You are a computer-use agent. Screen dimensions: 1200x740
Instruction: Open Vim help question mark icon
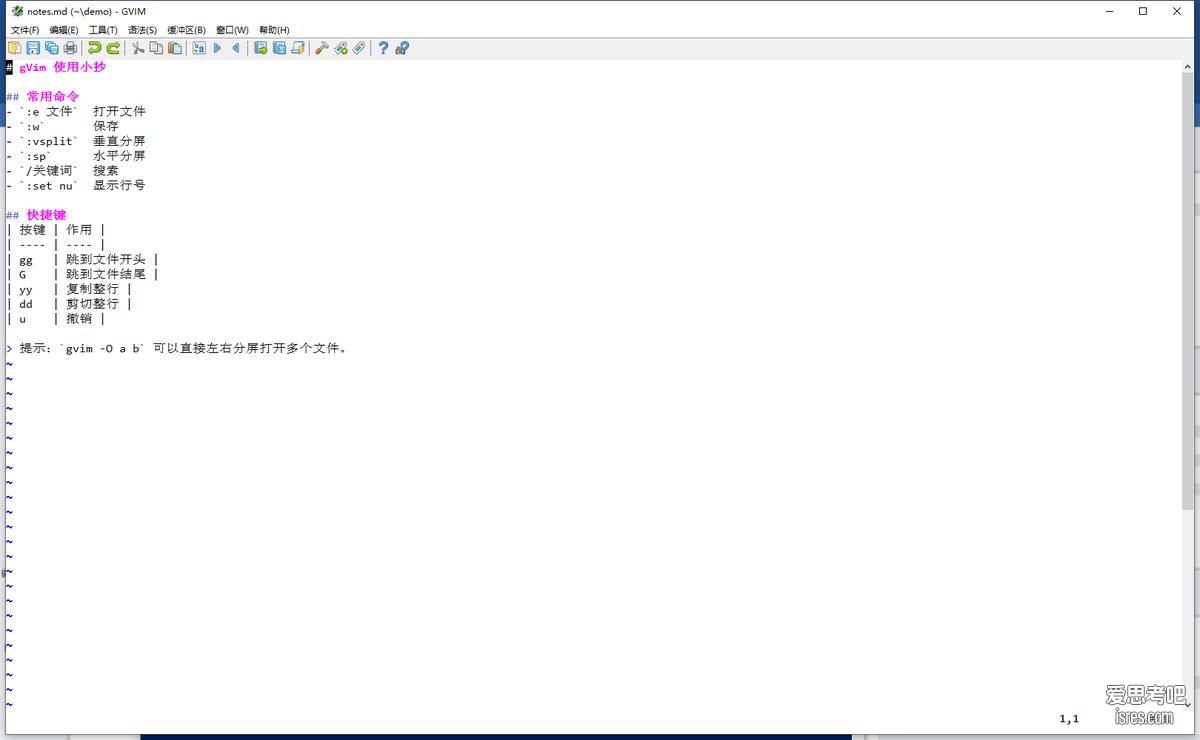click(383, 48)
